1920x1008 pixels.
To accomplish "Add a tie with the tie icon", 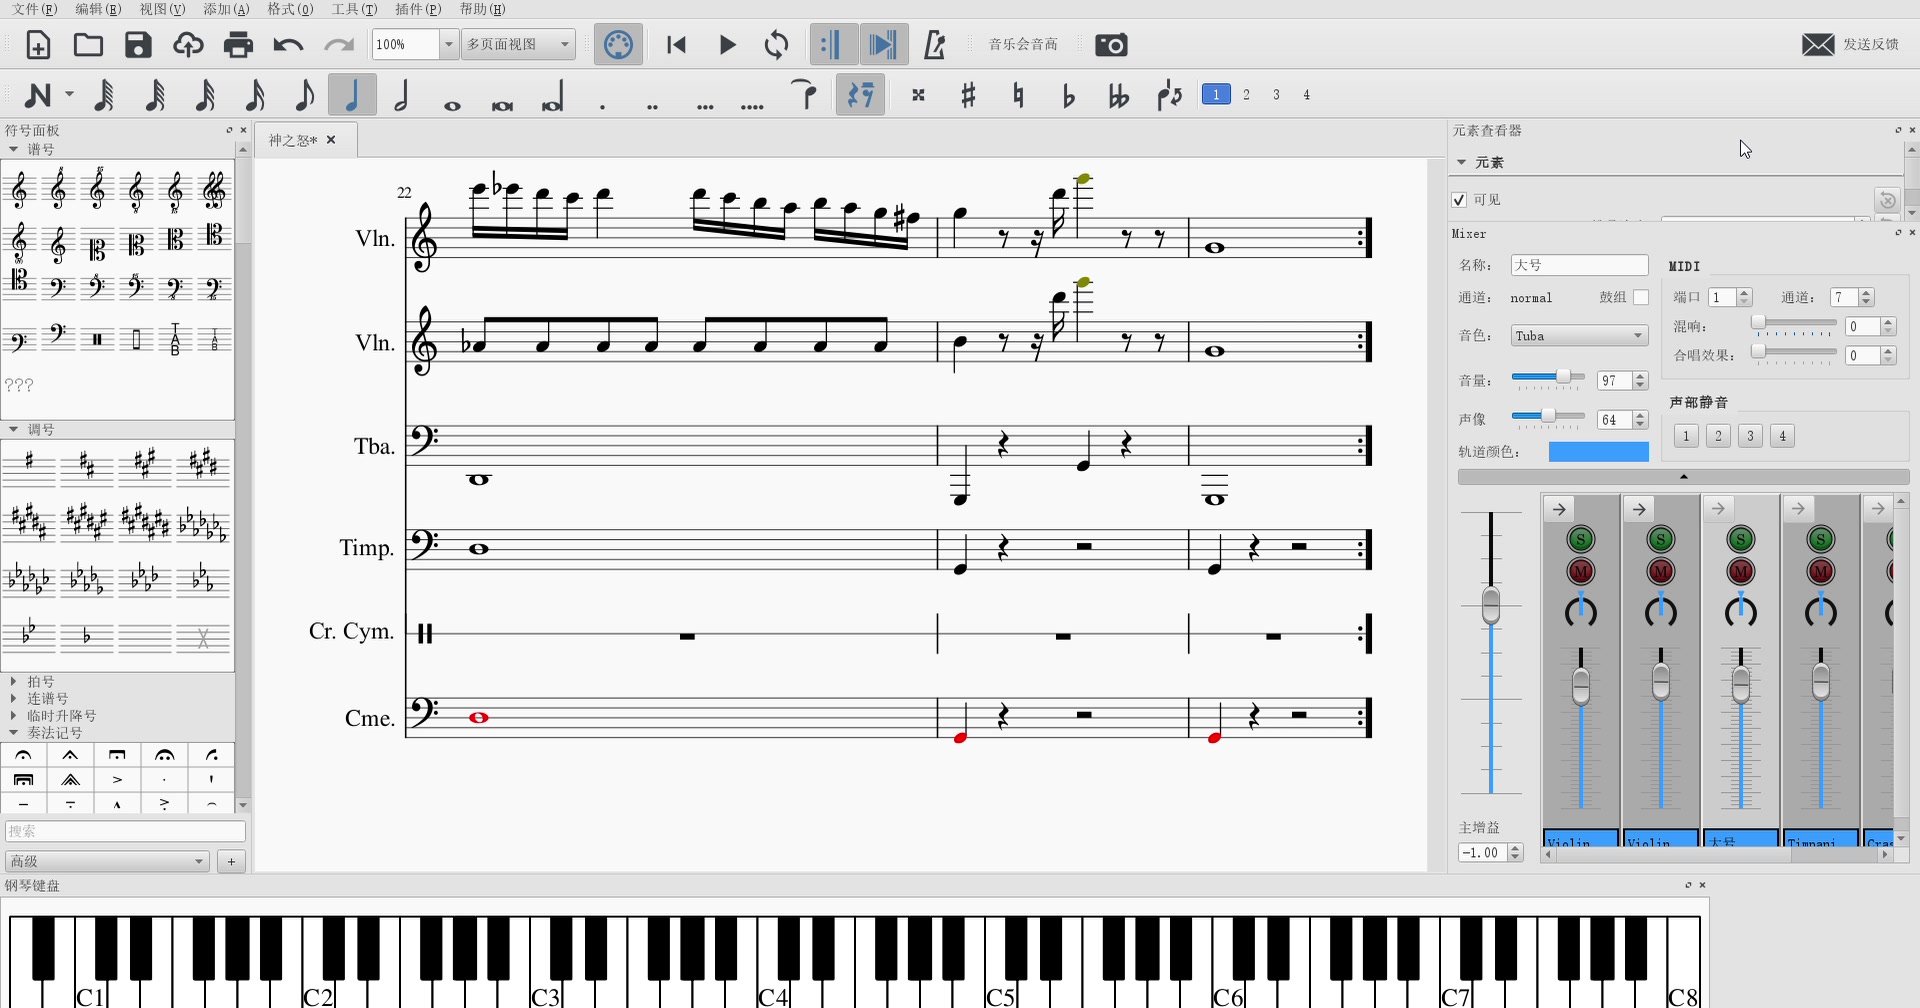I will [x=805, y=95].
